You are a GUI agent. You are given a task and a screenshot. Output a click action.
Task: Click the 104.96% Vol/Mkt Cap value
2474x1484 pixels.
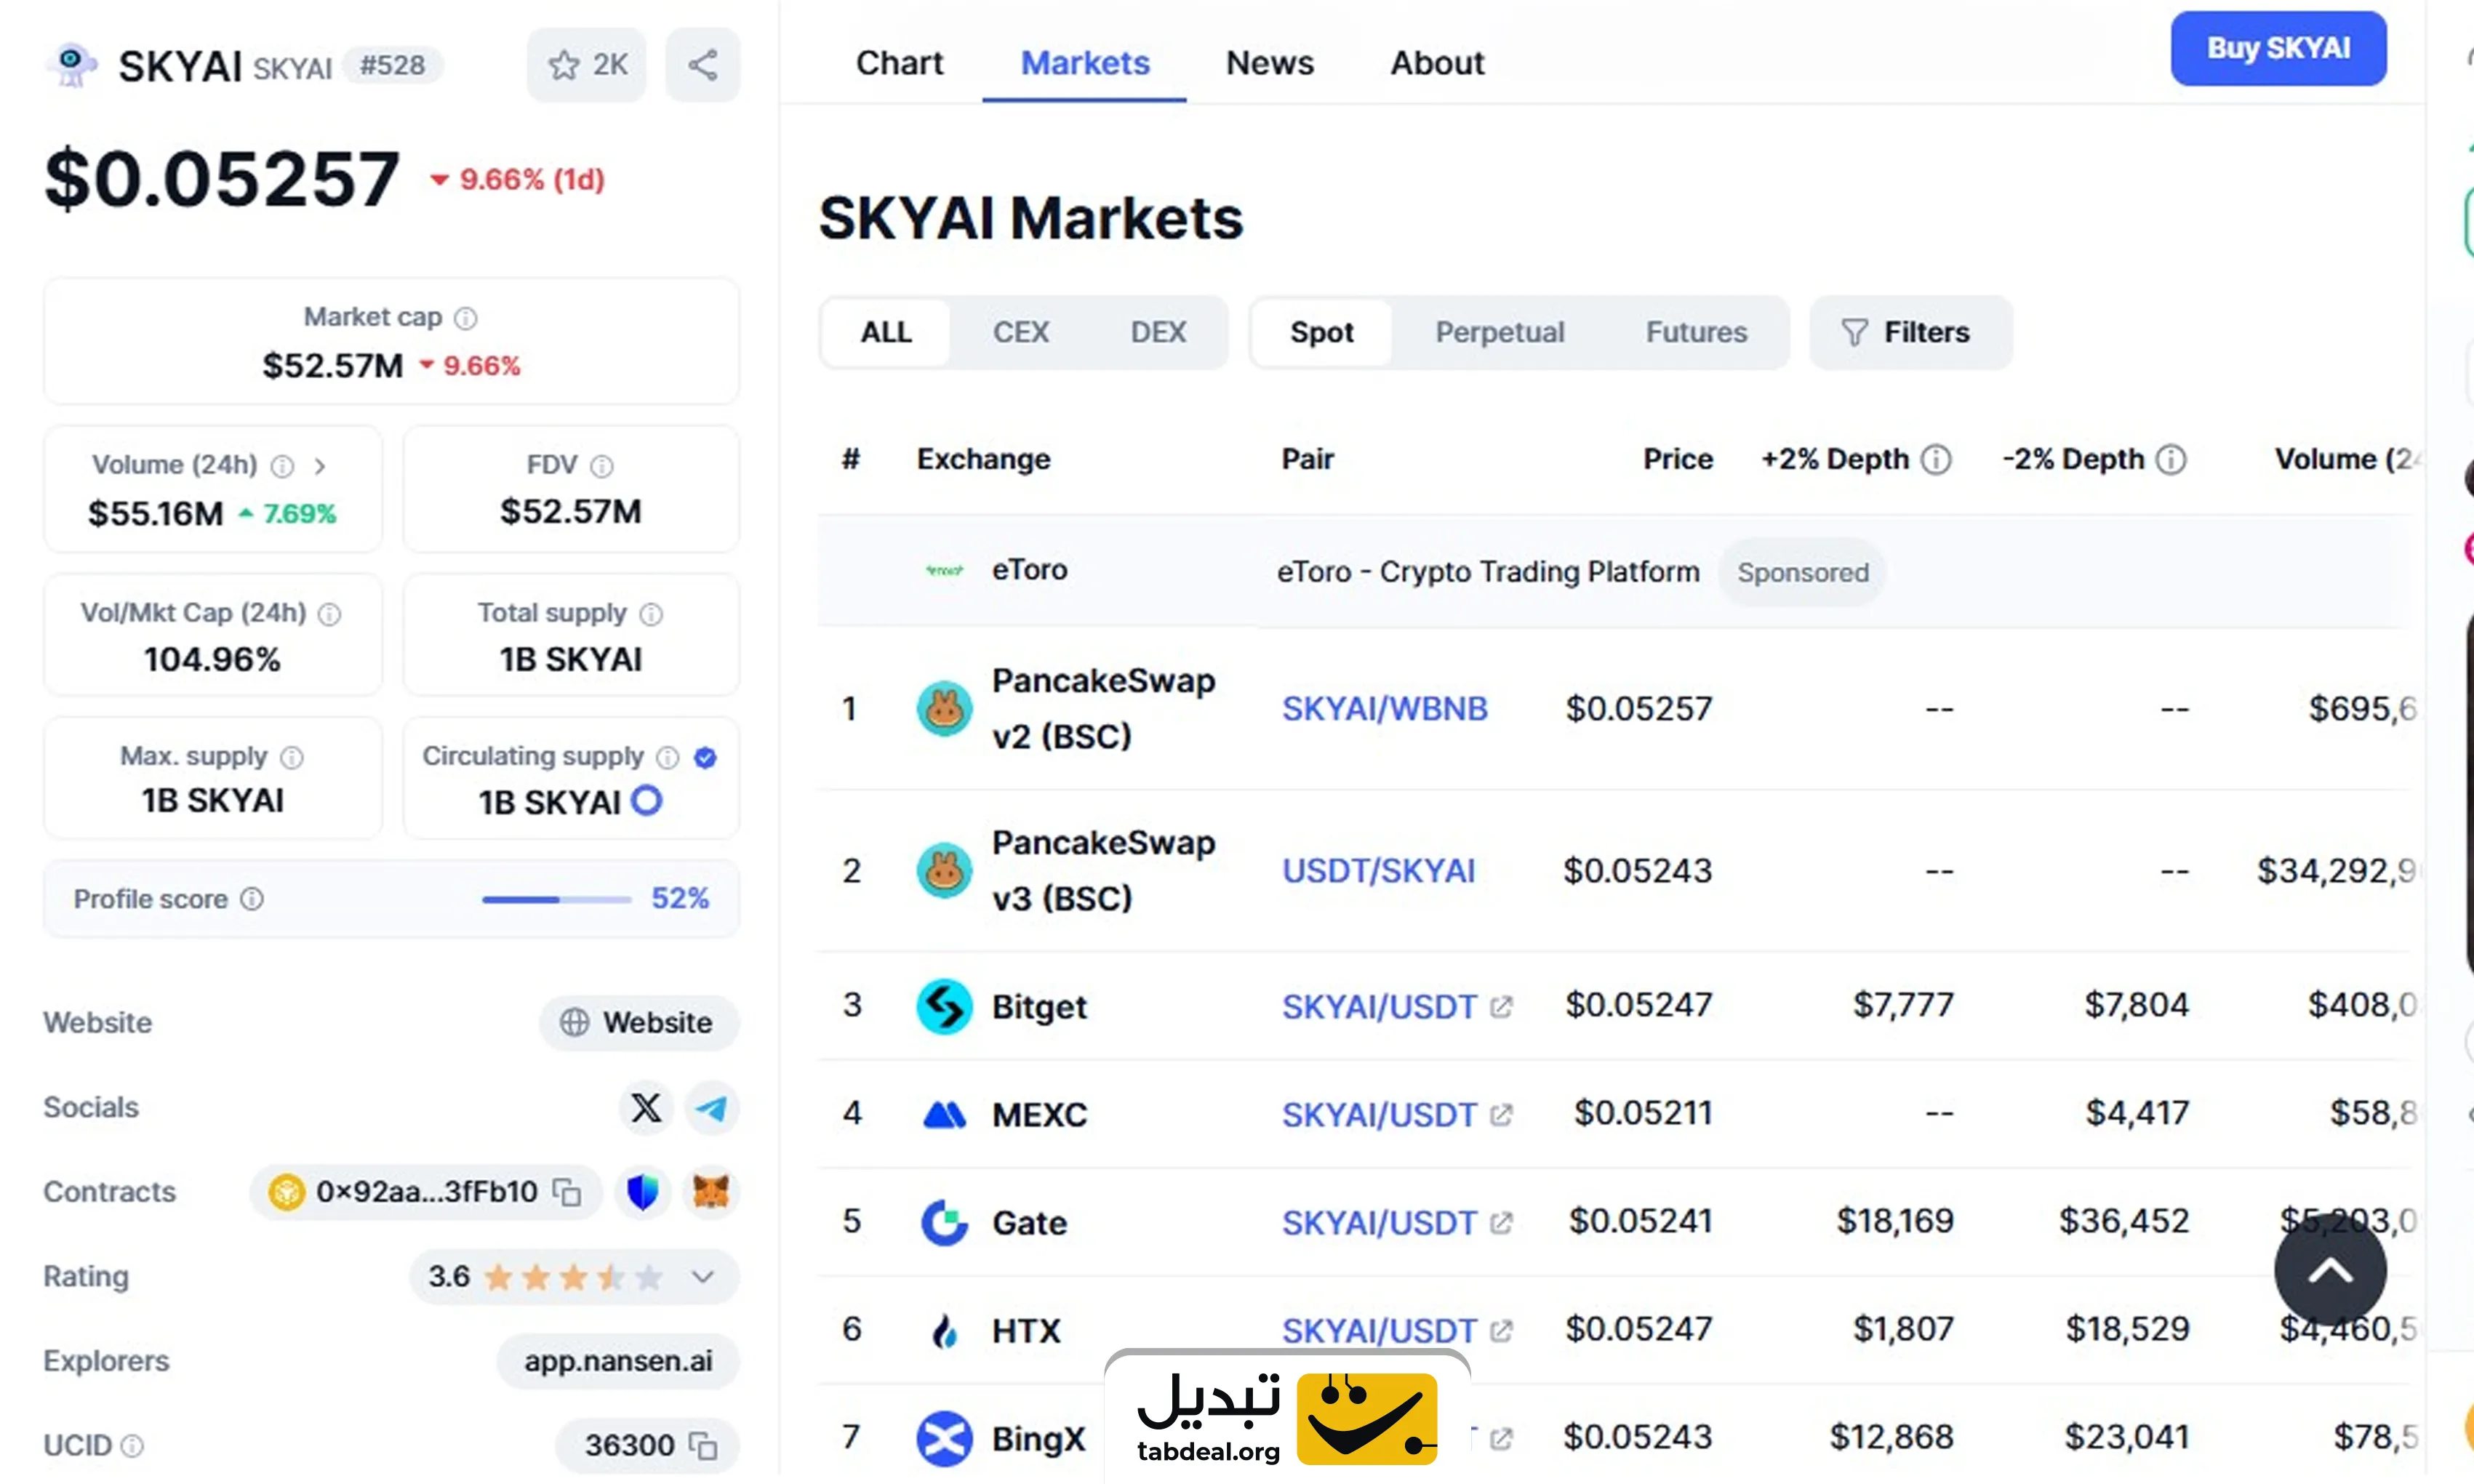[x=212, y=659]
